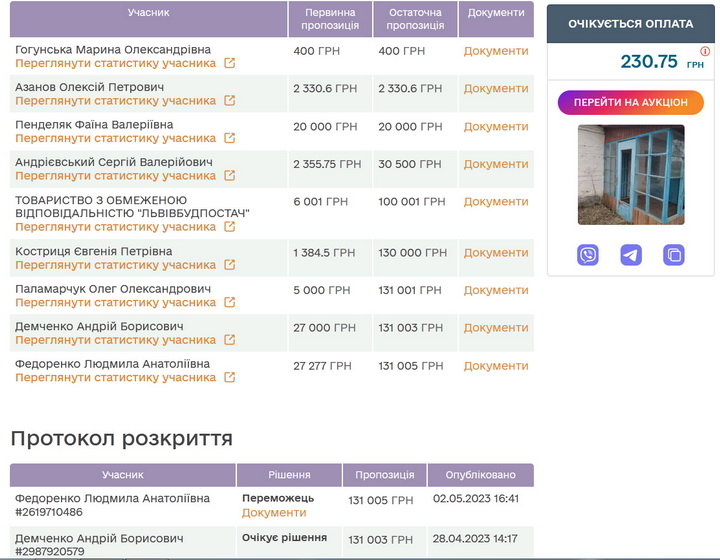Click external link icon for Пенделяк Фаїна
Screen dimensions: 720x560
point(230,139)
